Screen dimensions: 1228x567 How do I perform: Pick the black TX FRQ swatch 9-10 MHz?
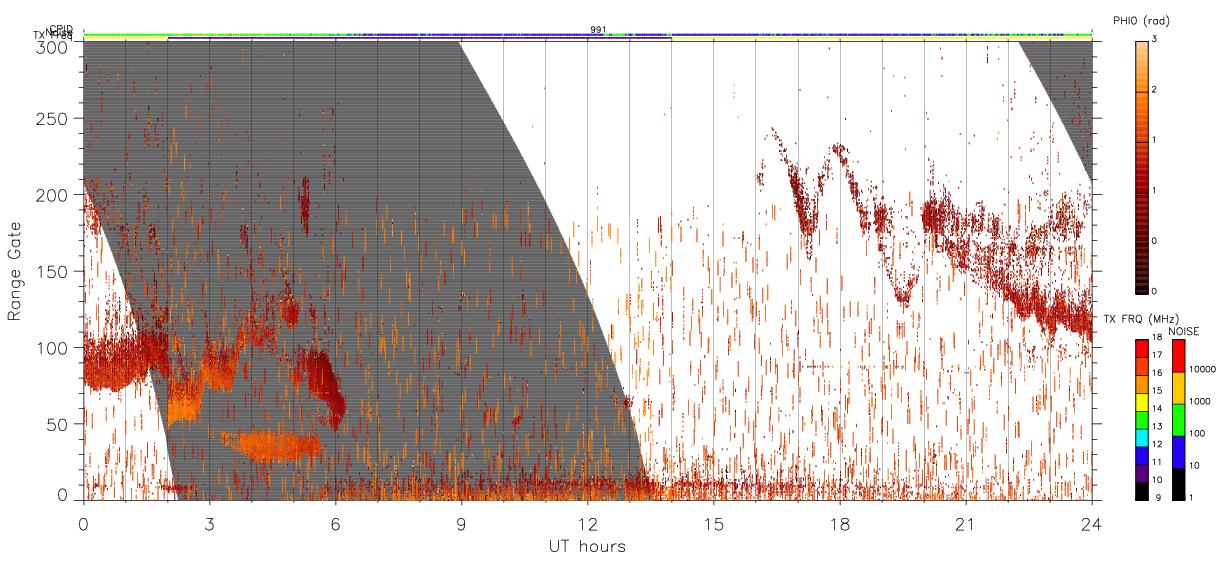[1142, 490]
